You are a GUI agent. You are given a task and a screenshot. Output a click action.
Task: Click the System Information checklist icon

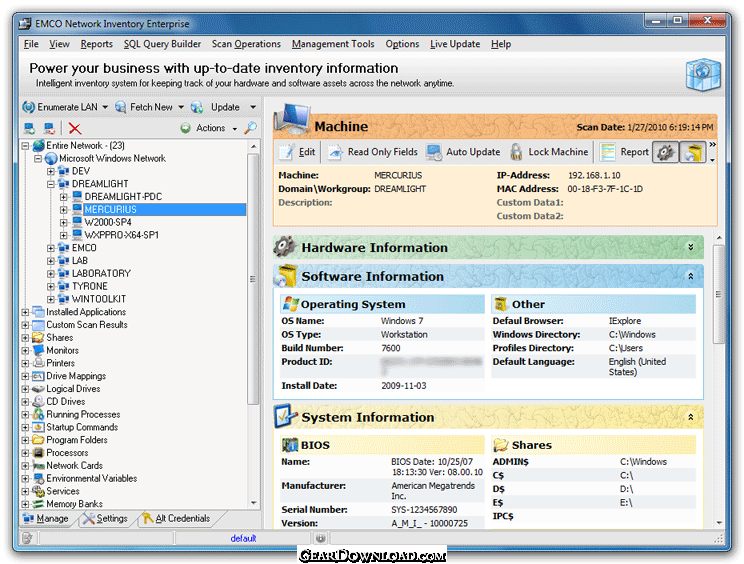click(286, 416)
